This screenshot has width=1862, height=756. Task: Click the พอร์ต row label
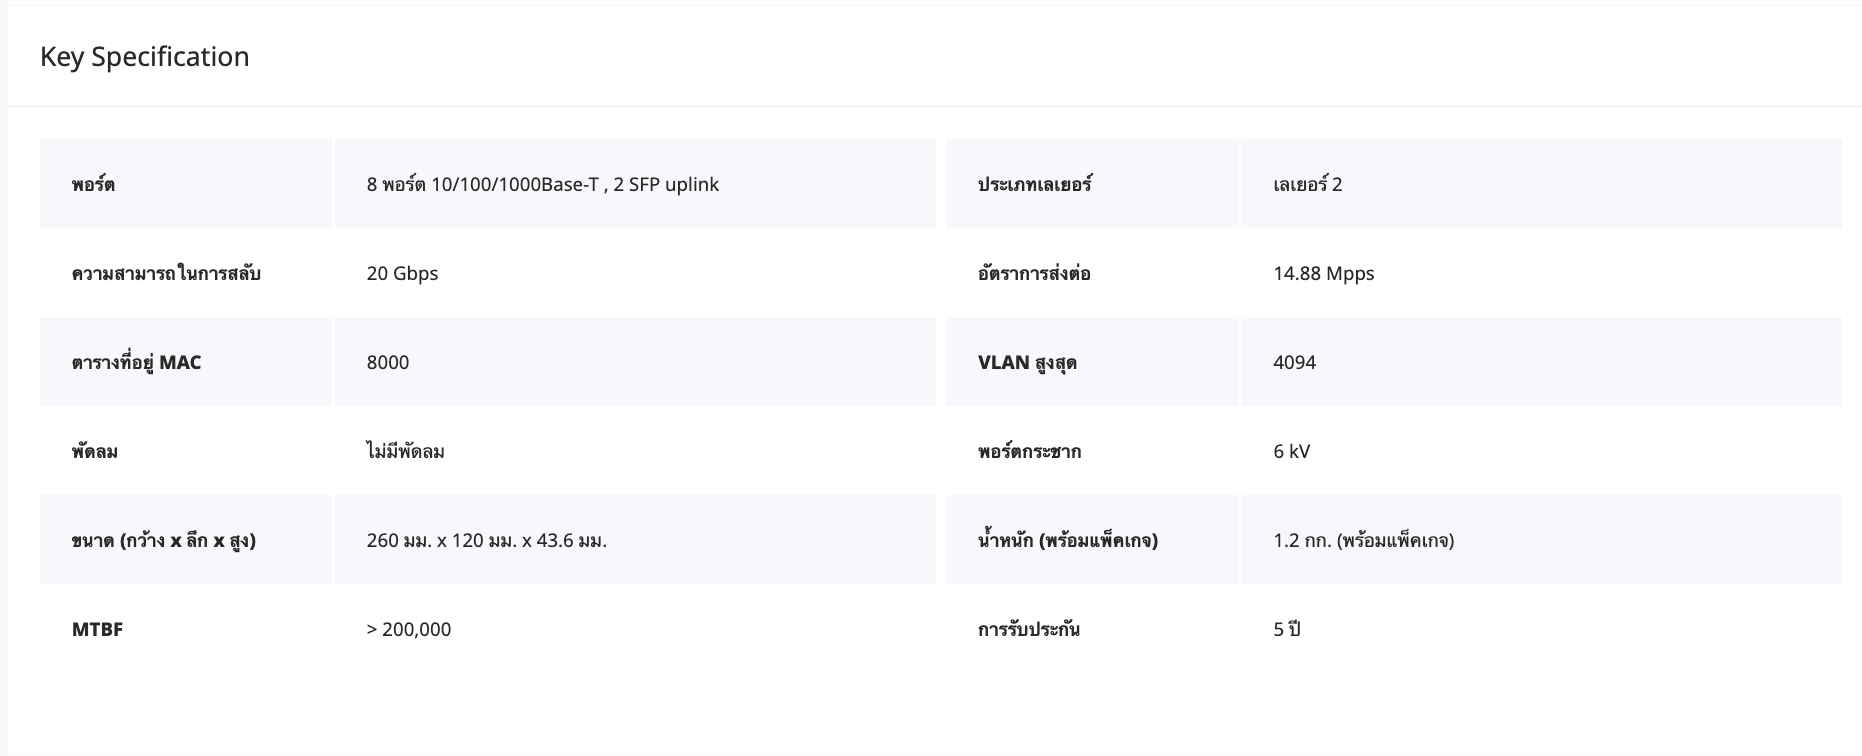93,185
